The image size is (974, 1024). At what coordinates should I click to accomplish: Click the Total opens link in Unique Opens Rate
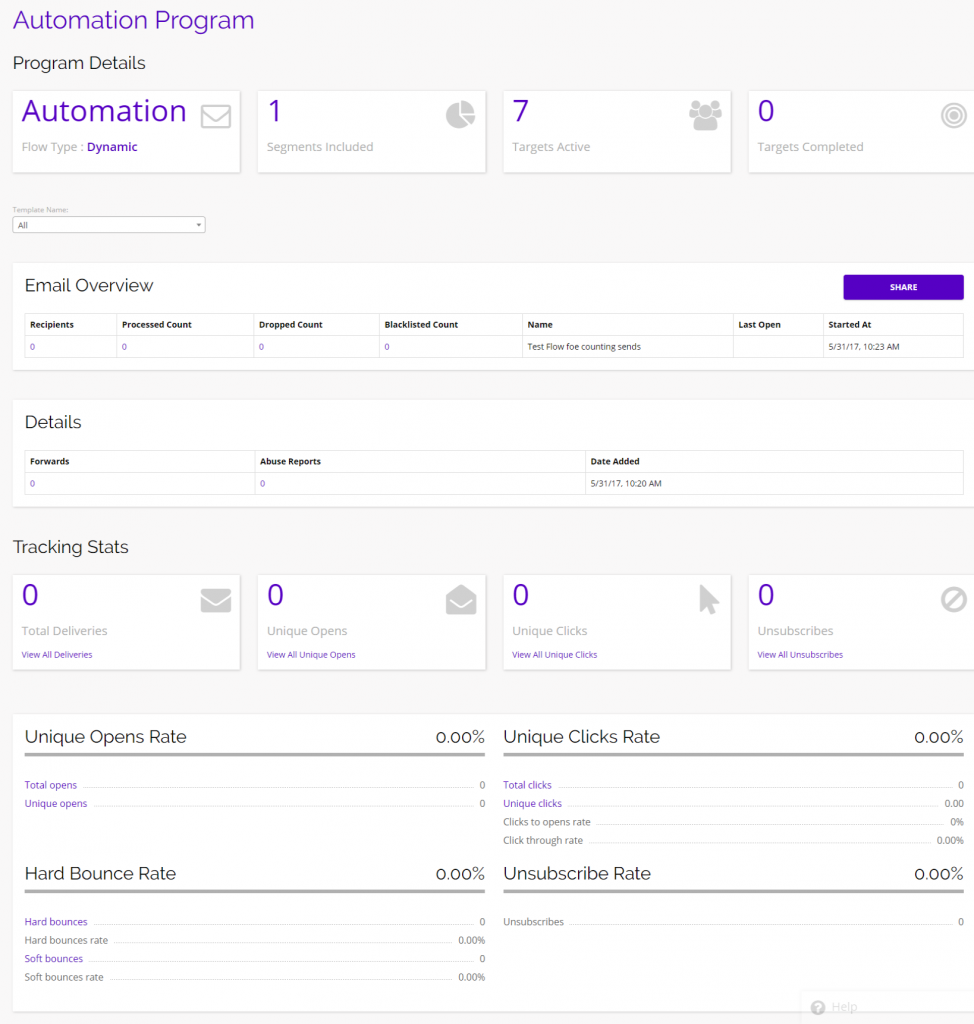point(50,785)
